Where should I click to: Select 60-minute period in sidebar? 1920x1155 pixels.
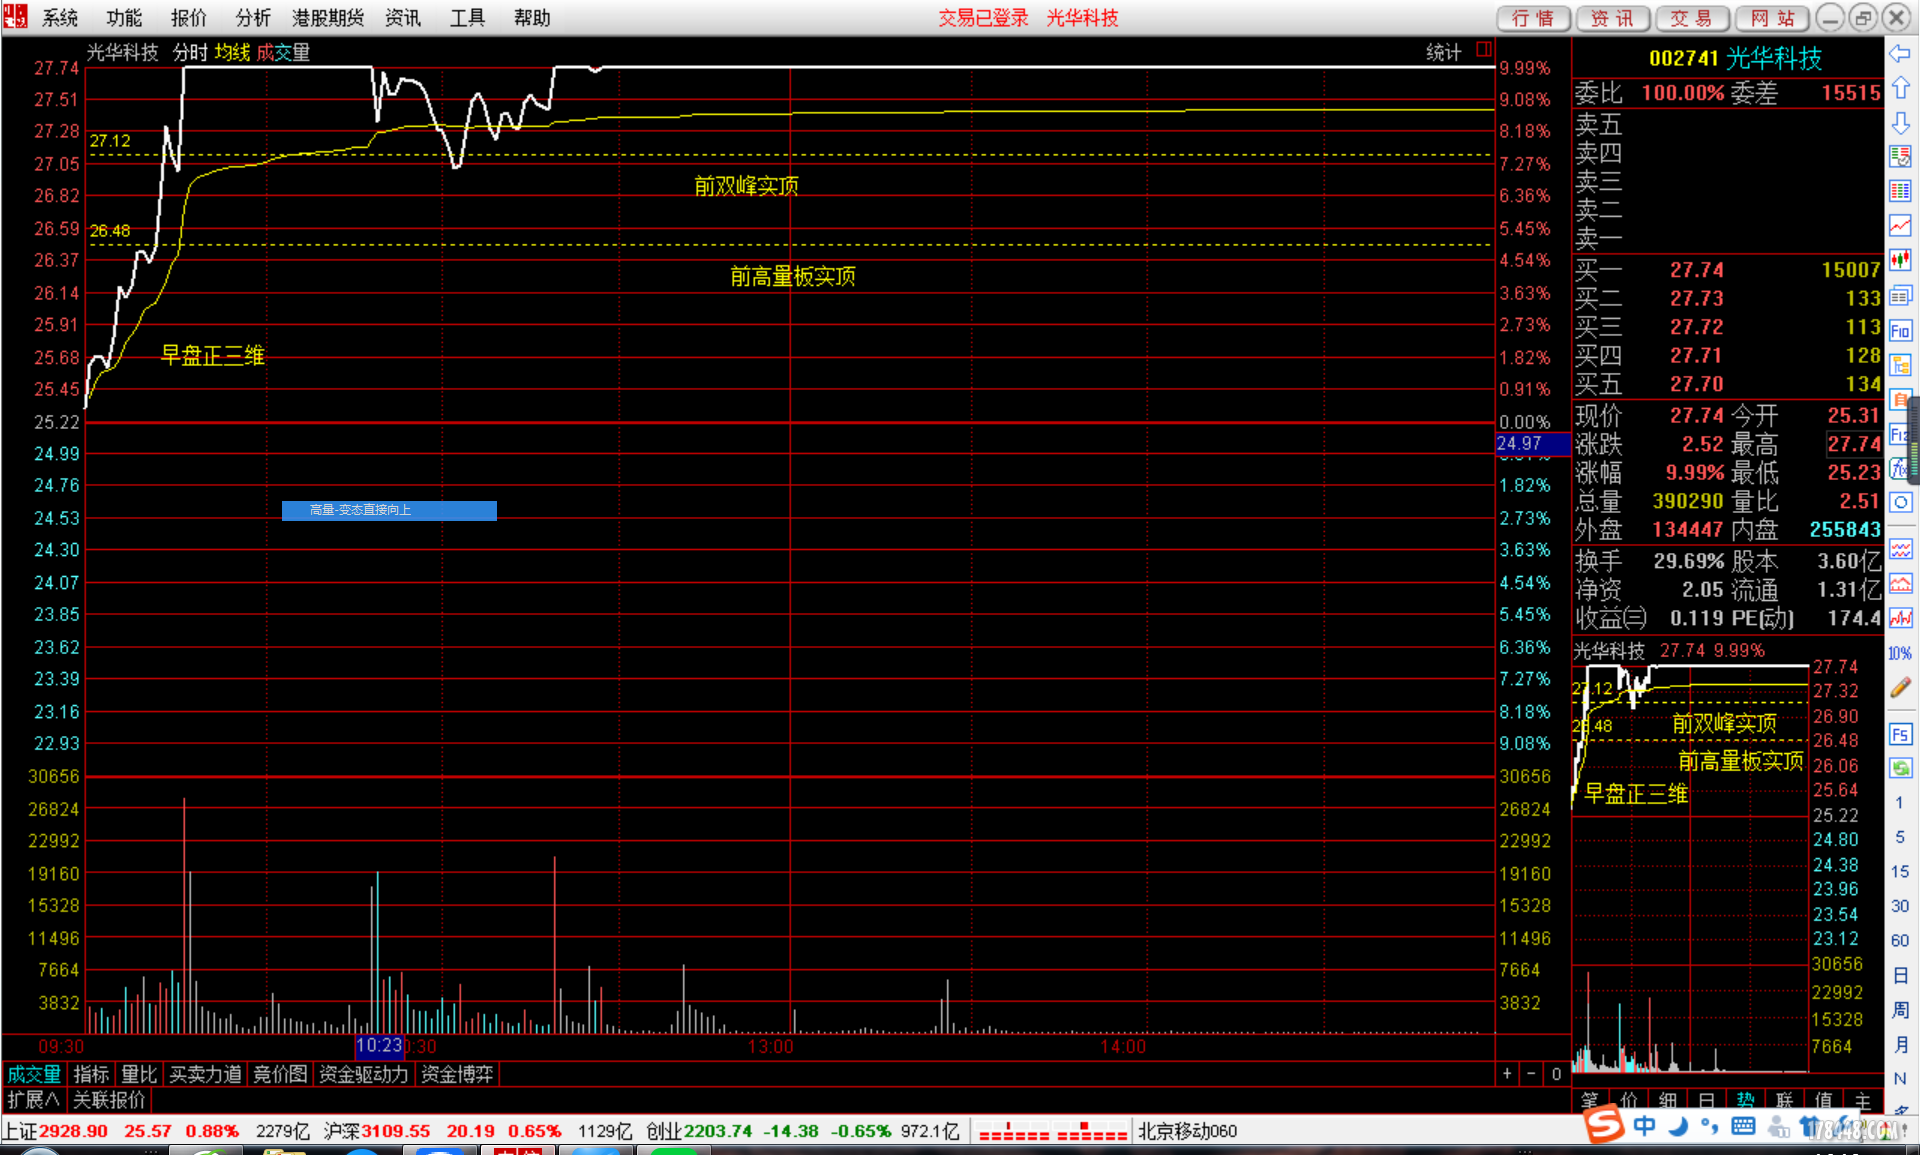[x=1899, y=940]
